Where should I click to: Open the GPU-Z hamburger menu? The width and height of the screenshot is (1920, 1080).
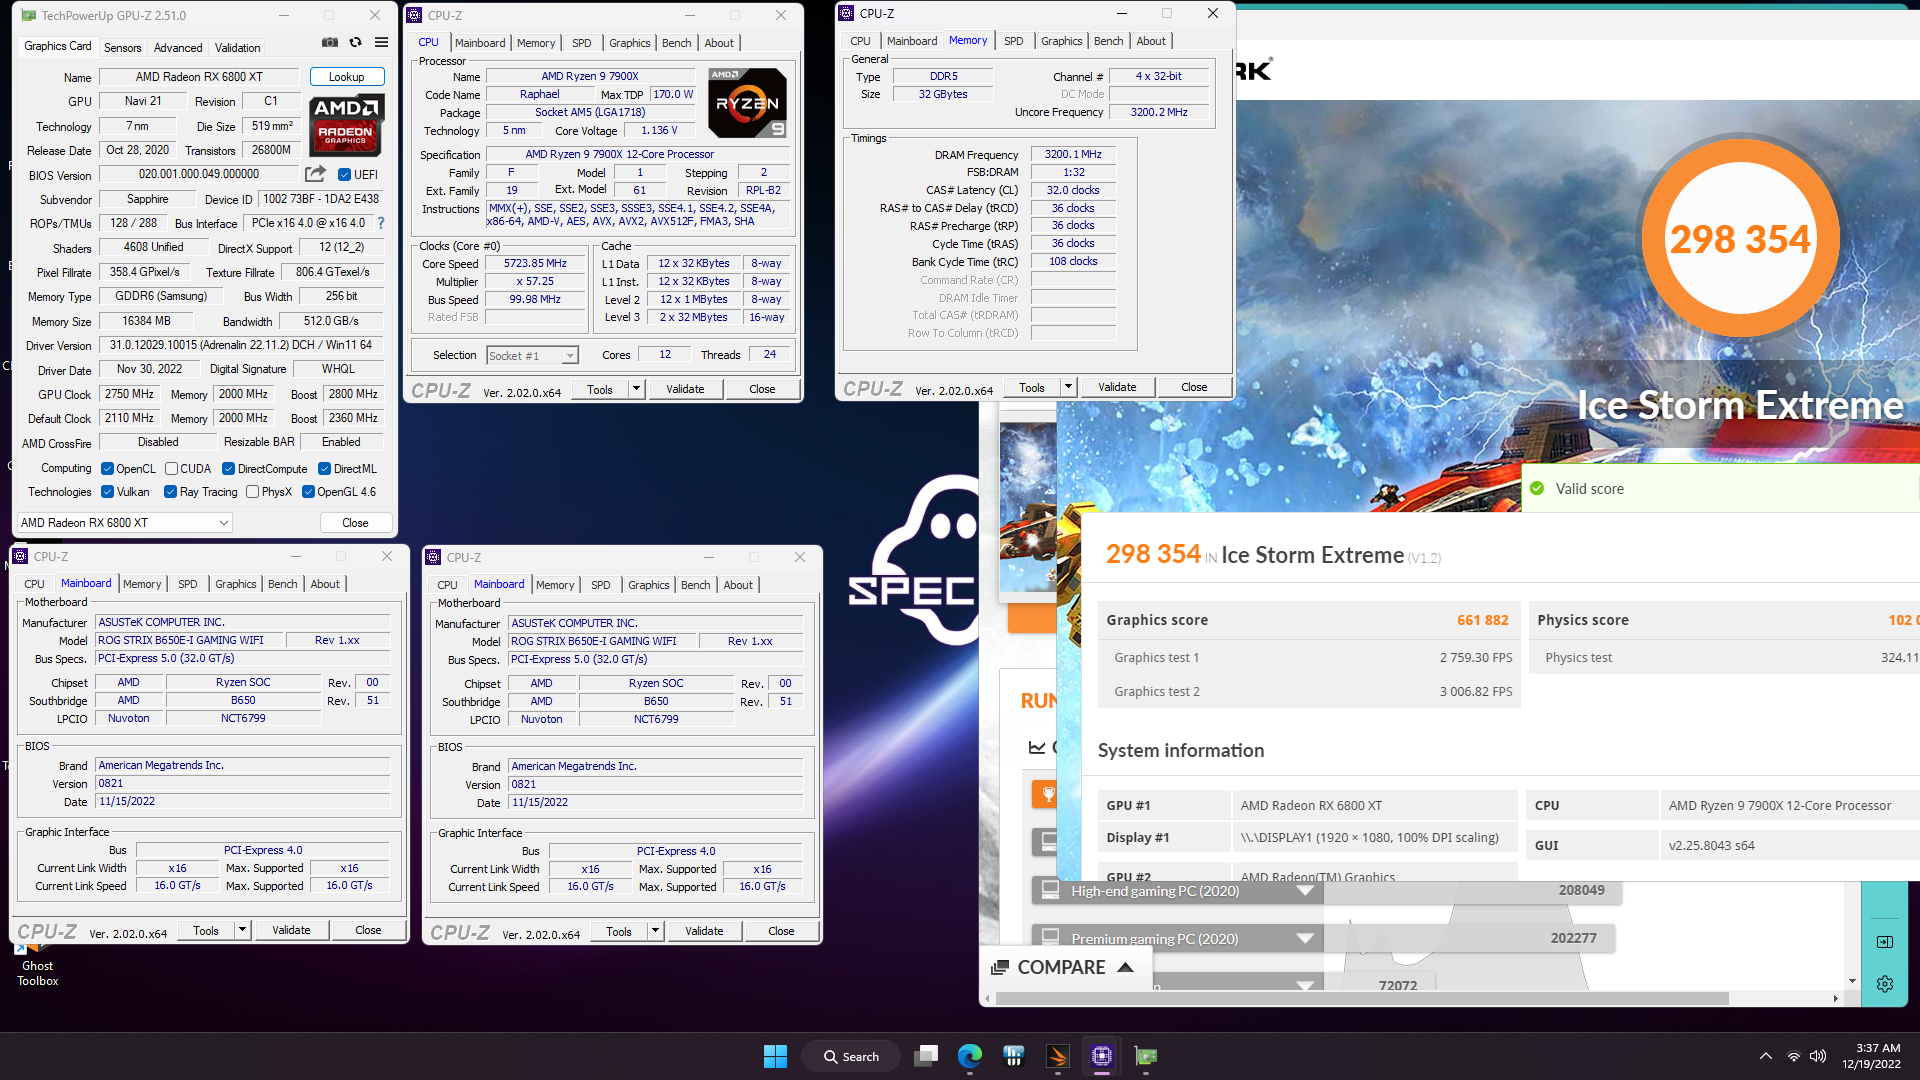(x=381, y=43)
